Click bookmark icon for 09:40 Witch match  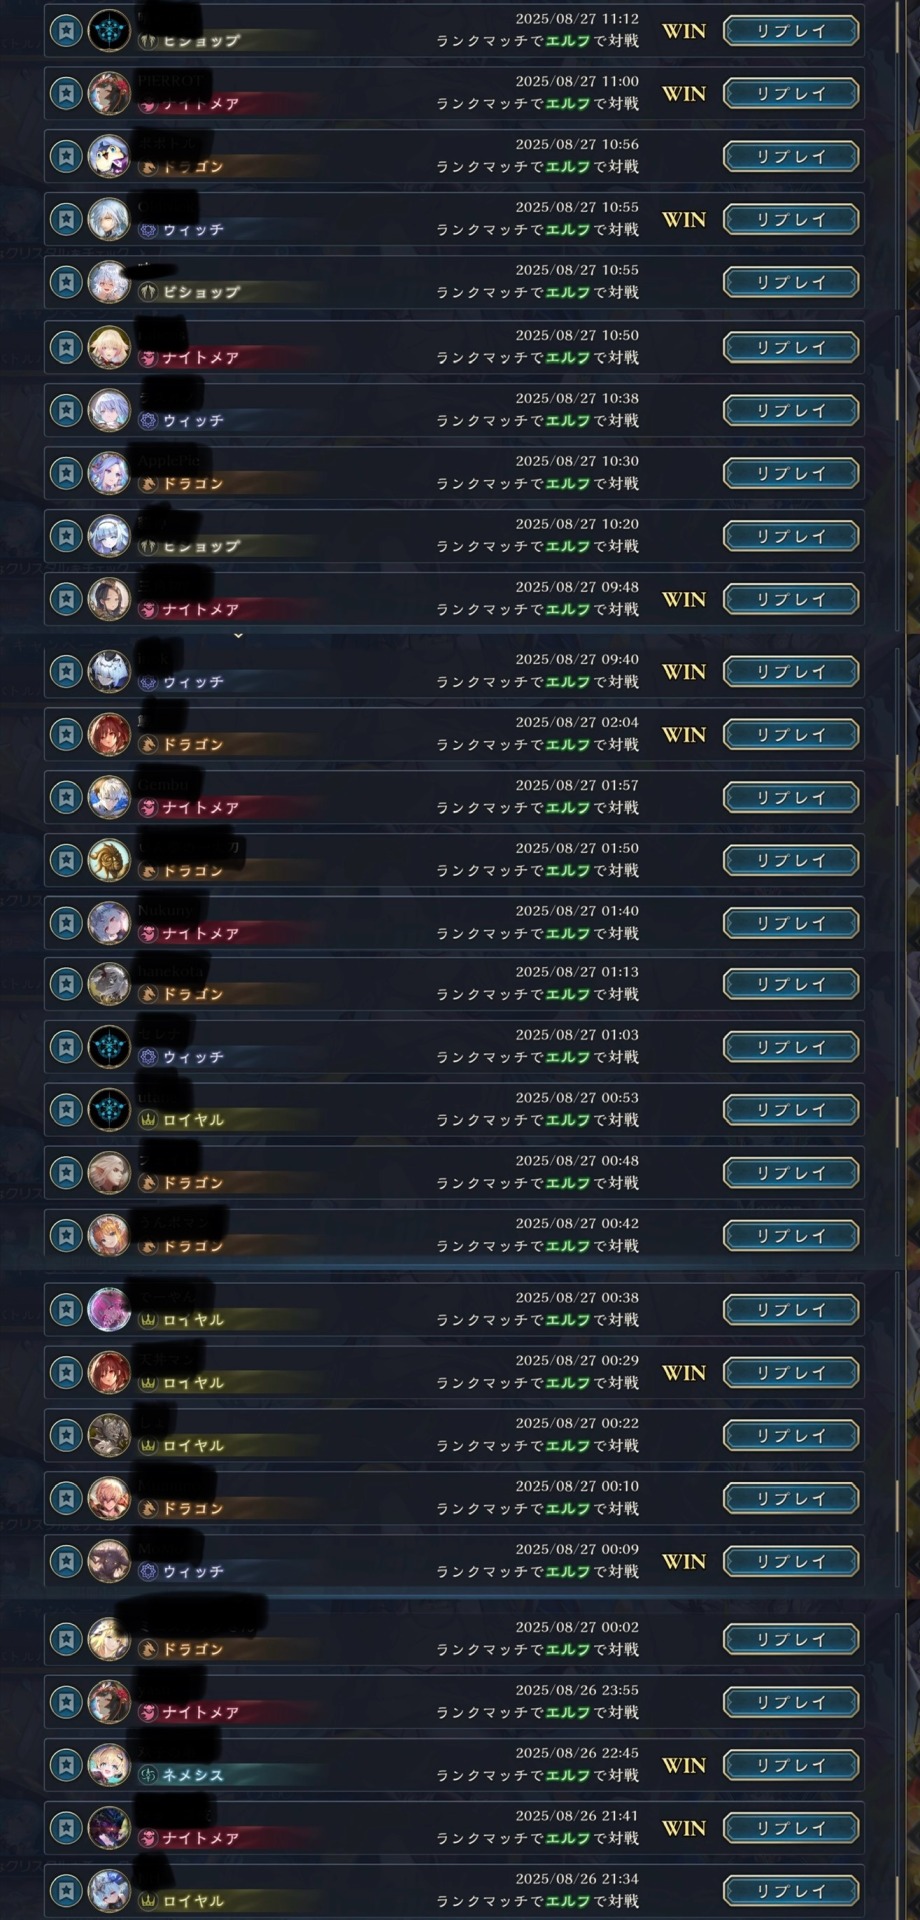66,672
